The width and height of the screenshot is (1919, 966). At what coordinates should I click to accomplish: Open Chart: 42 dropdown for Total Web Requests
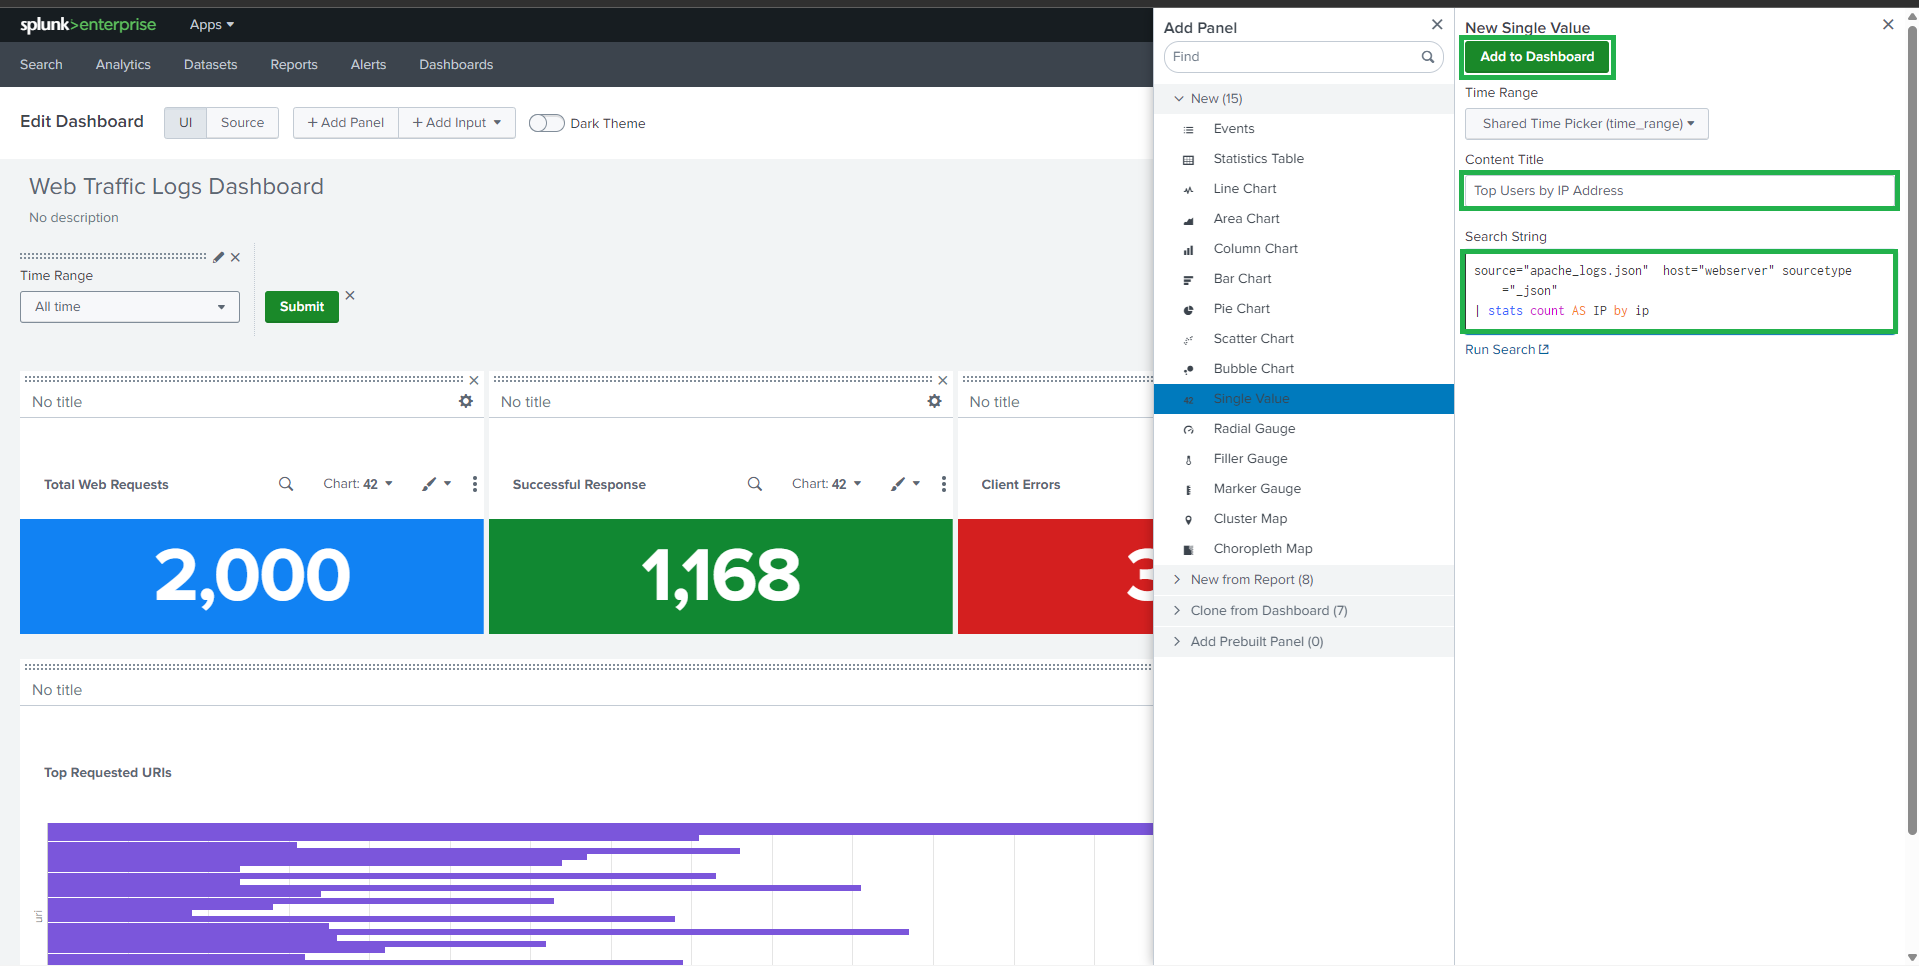[358, 484]
